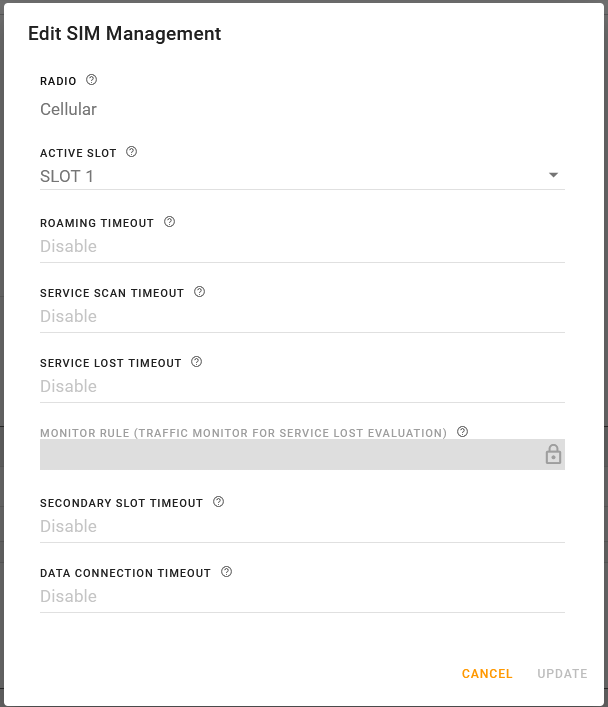Expand the Active Slot dropdown arrow
The width and height of the screenshot is (608, 707).
pos(553,176)
